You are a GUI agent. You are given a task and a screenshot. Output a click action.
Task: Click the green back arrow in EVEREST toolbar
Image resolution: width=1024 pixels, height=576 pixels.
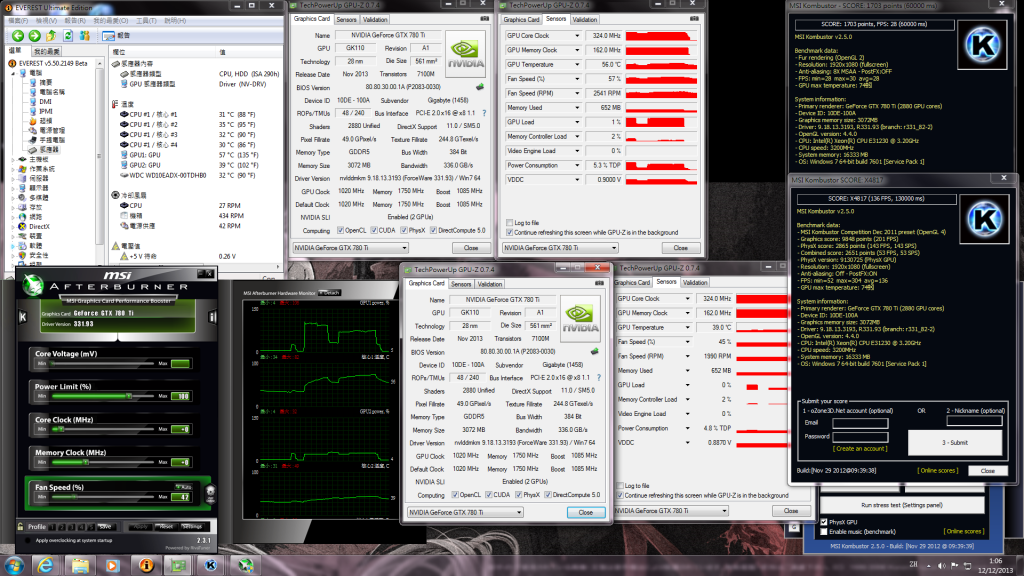[x=15, y=36]
